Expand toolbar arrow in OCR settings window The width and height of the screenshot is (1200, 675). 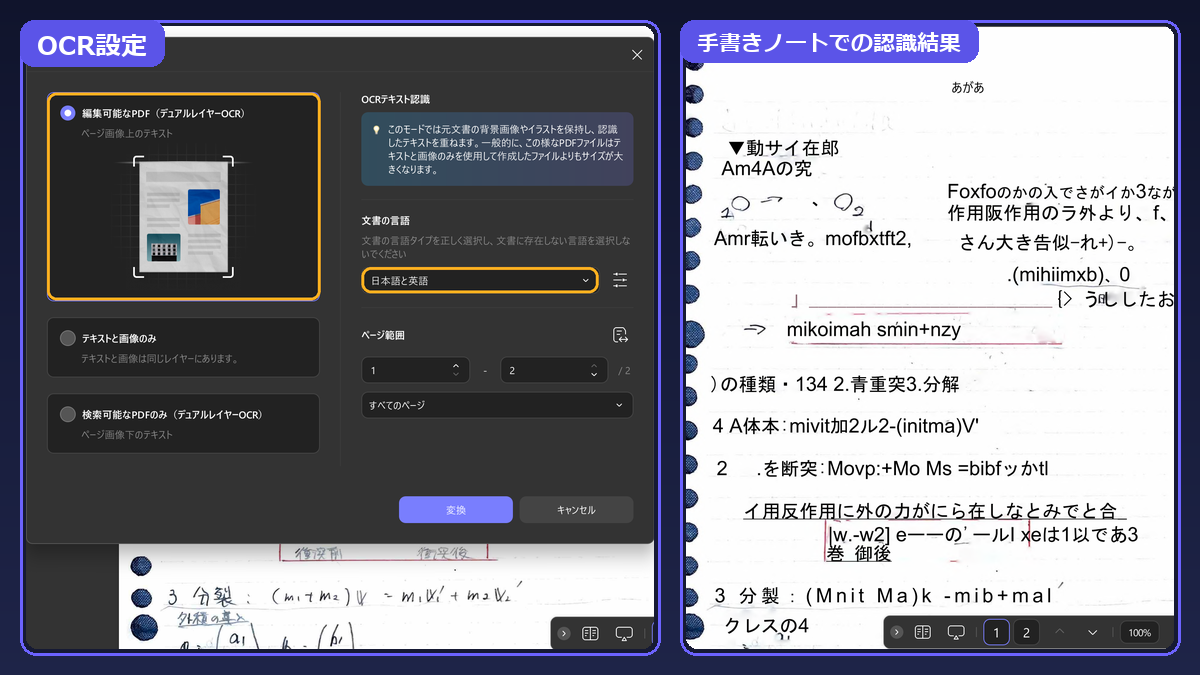coord(564,633)
